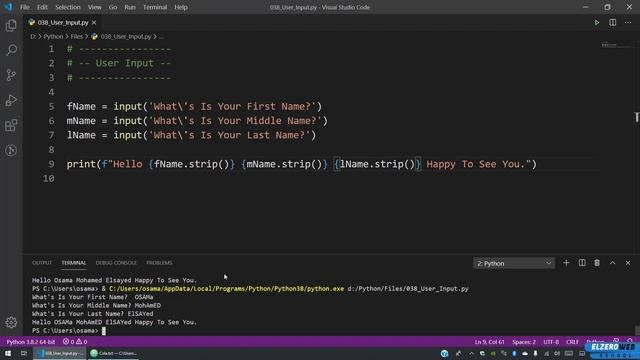Switch to the DEBUG CONSOLE tab
This screenshot has width=640, height=360.
(116, 263)
